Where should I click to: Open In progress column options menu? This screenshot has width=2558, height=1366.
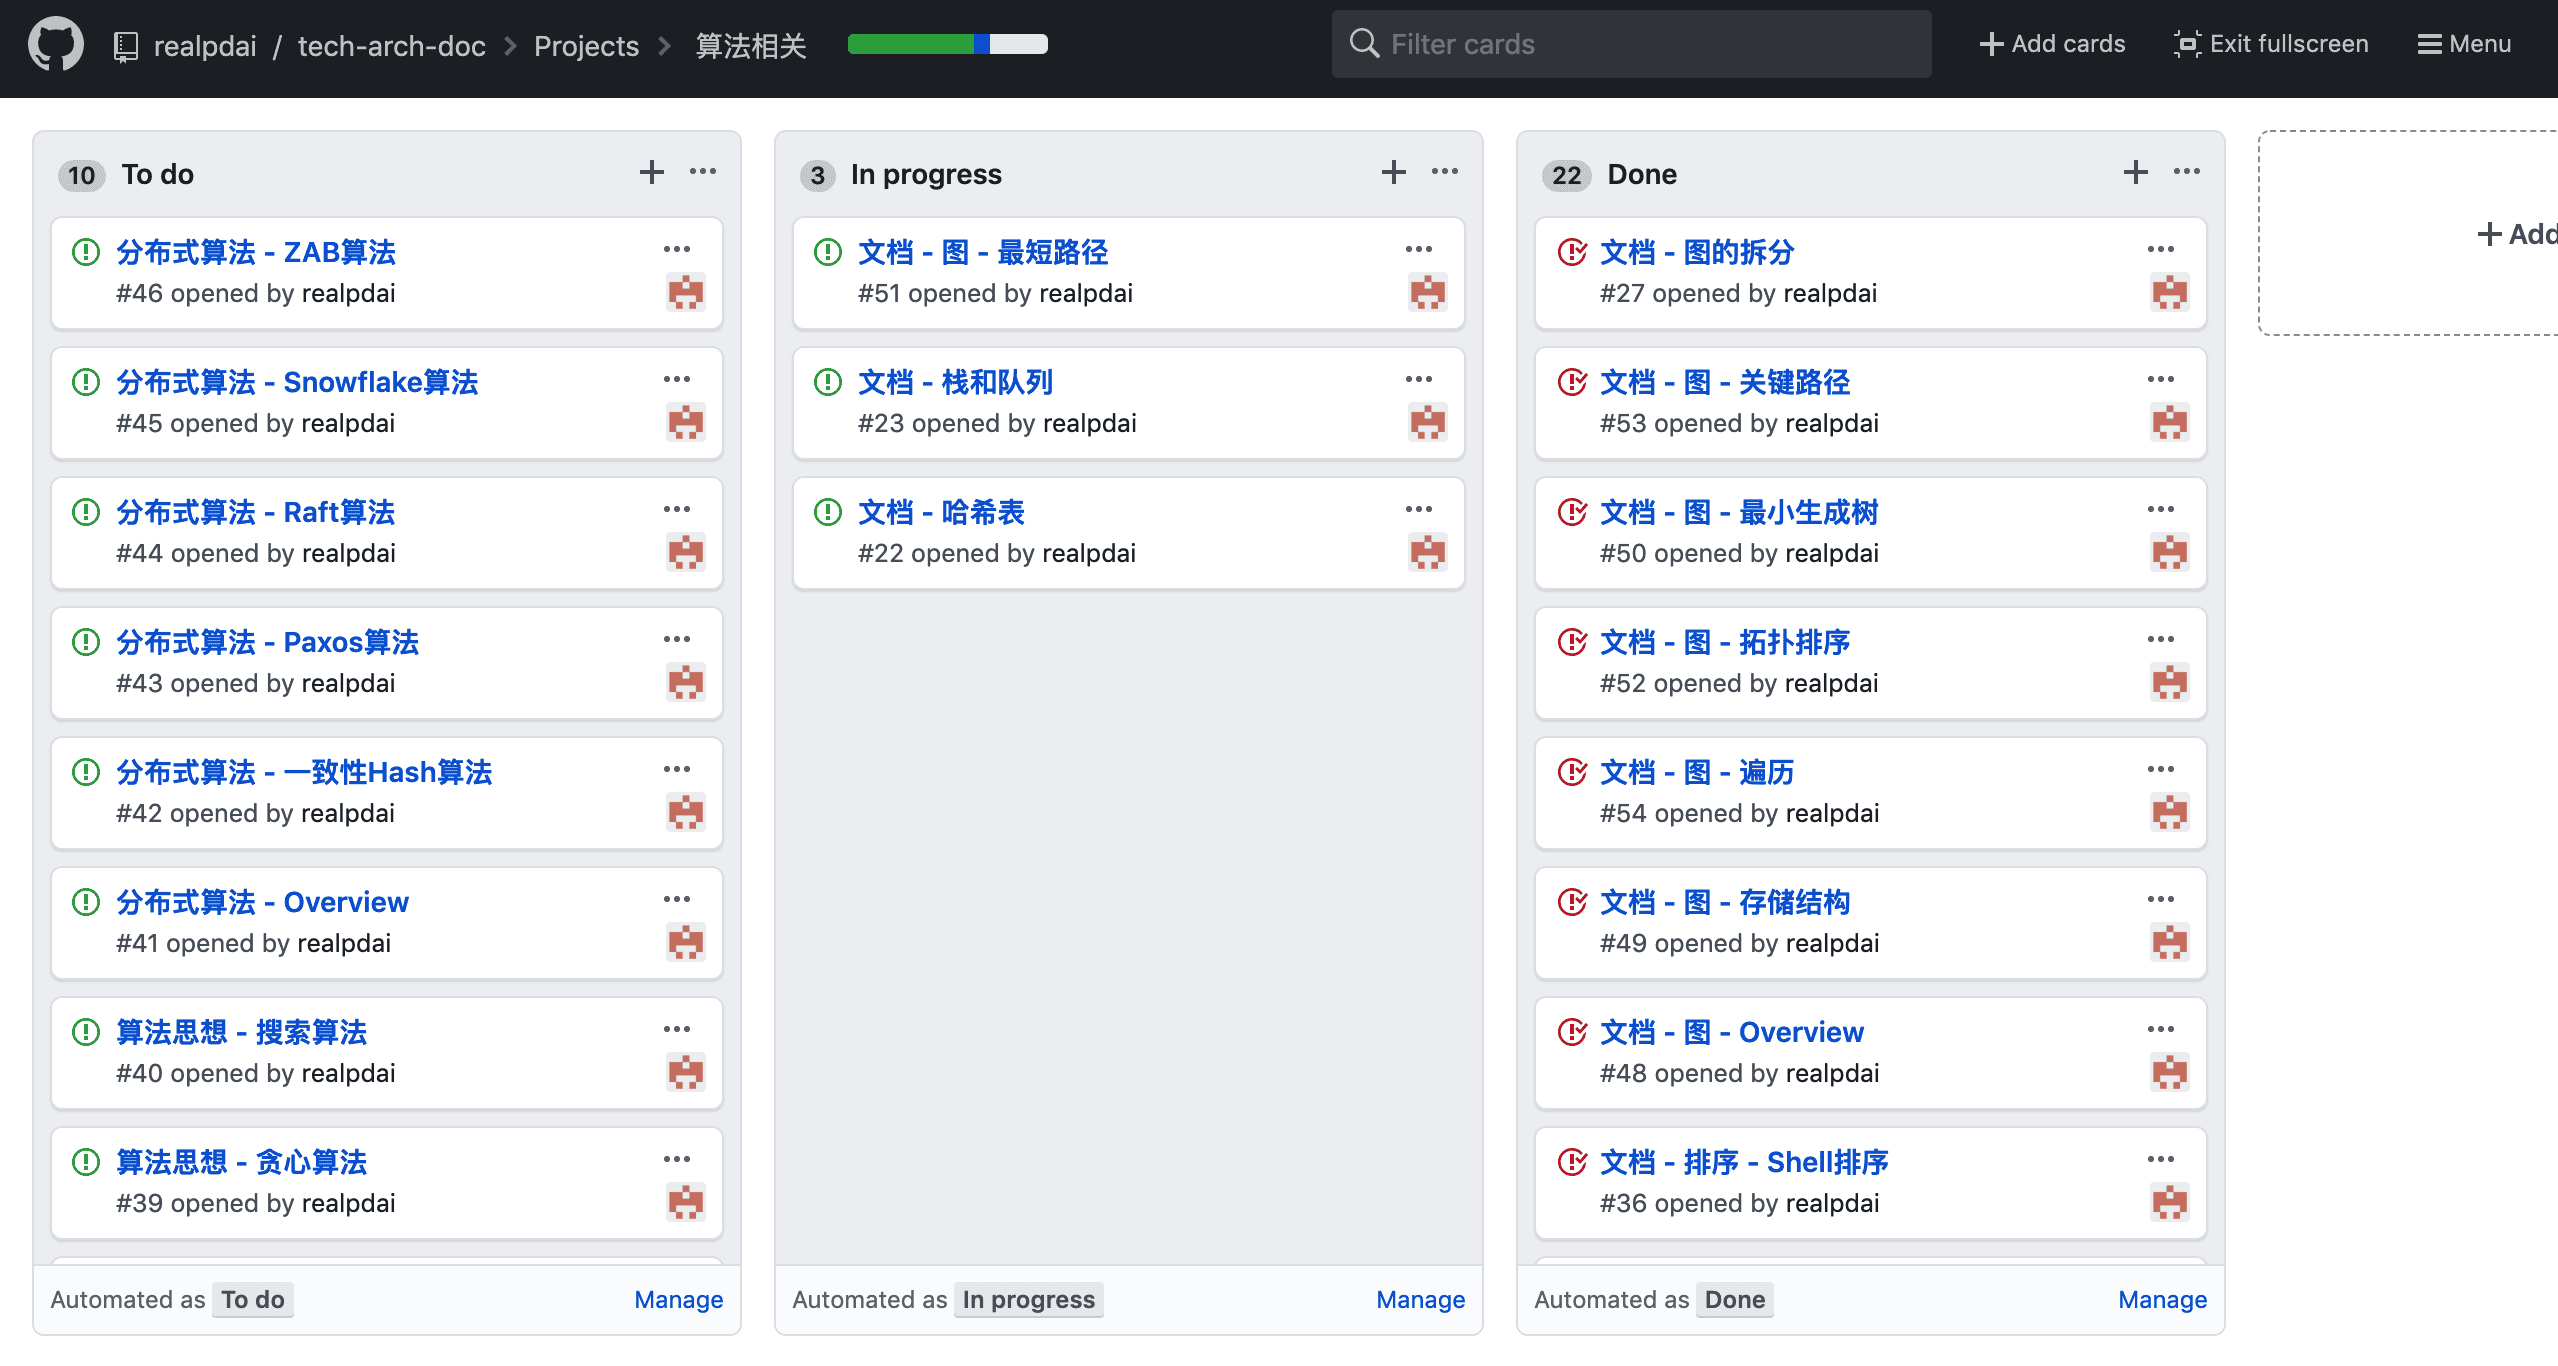pos(1445,172)
